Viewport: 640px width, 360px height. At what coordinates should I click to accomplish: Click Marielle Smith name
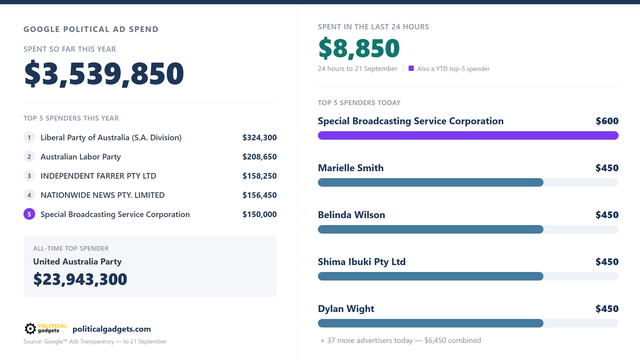(351, 168)
